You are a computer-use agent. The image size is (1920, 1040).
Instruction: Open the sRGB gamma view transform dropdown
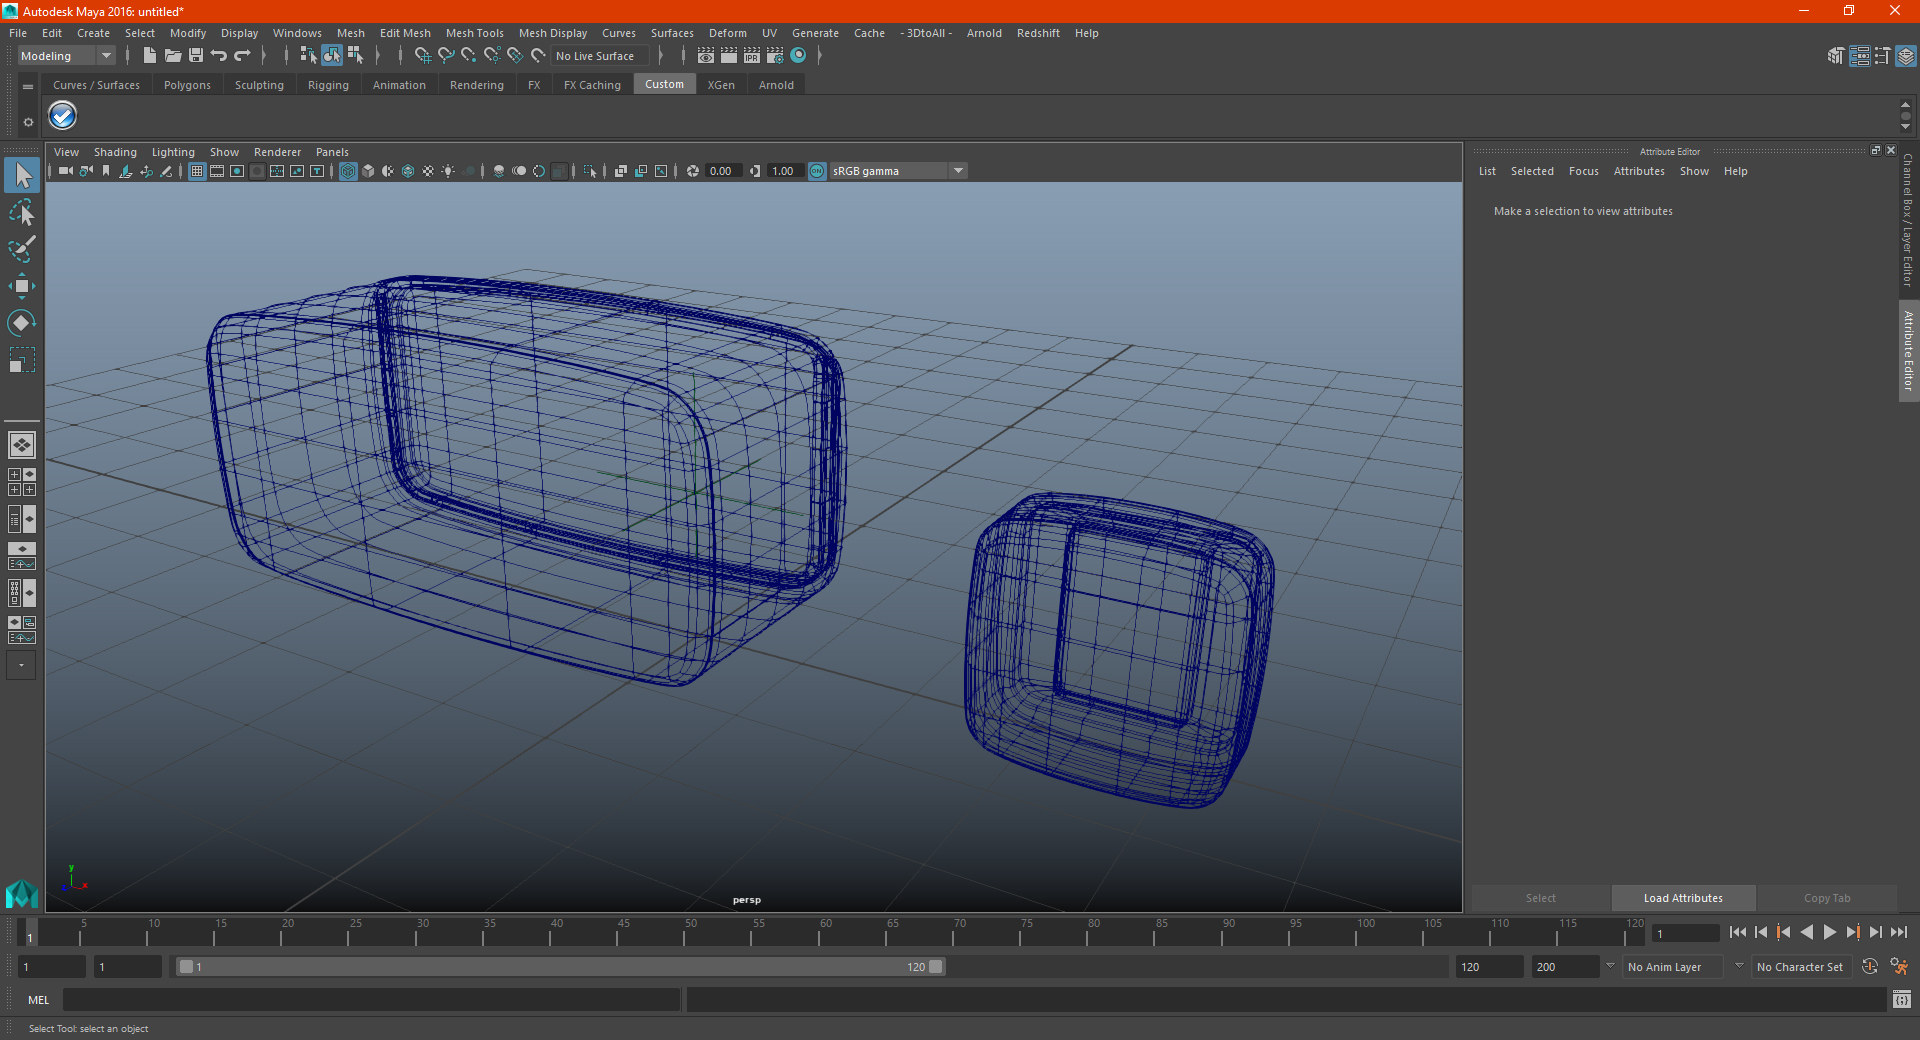898,171
